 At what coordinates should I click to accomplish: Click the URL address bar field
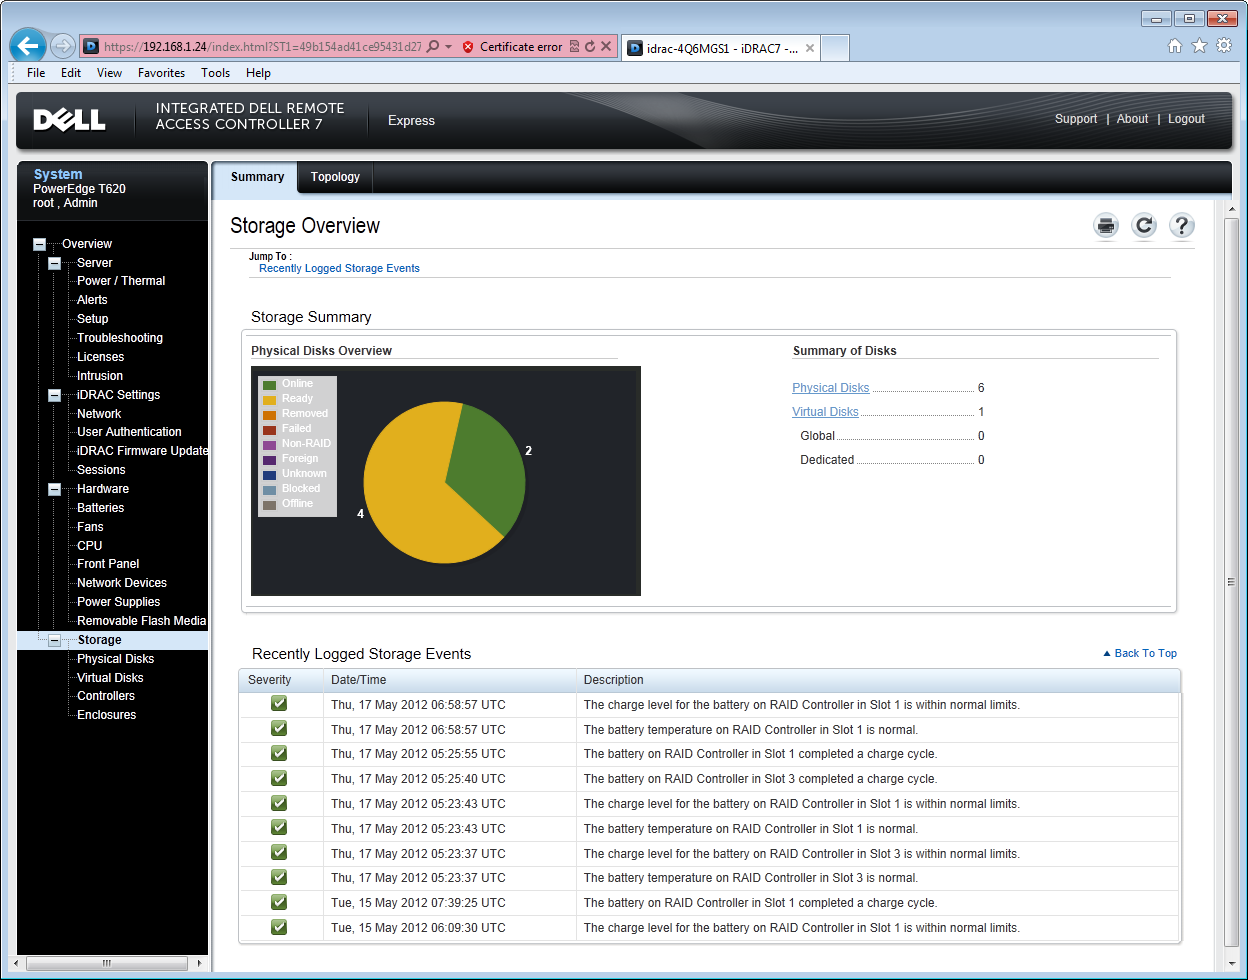click(262, 47)
